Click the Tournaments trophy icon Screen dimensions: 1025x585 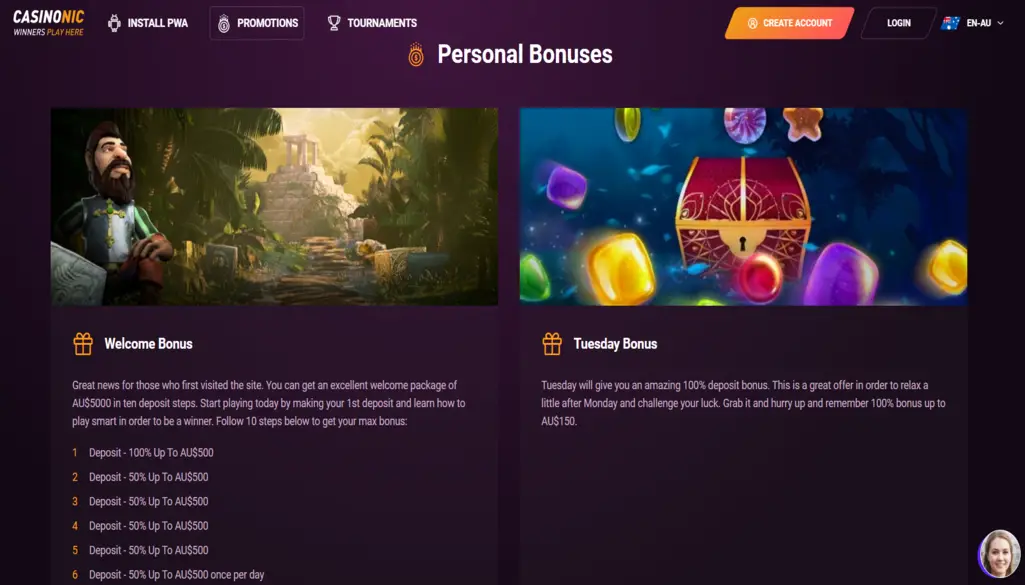[x=334, y=23]
